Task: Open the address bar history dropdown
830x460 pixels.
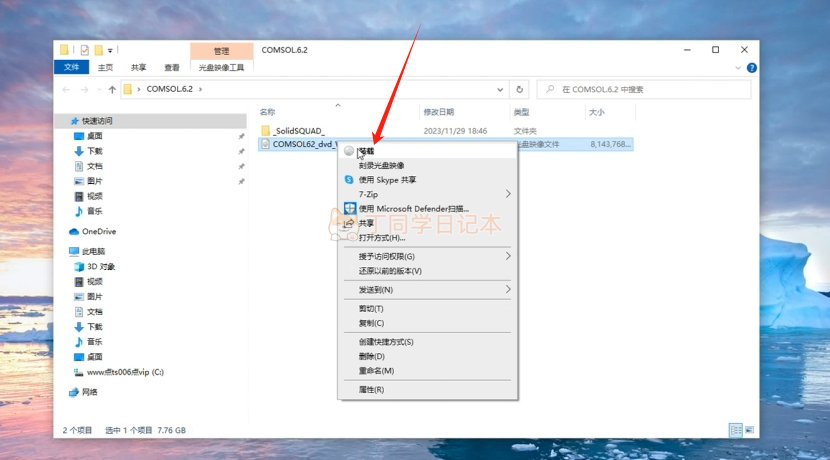Action: pos(500,89)
